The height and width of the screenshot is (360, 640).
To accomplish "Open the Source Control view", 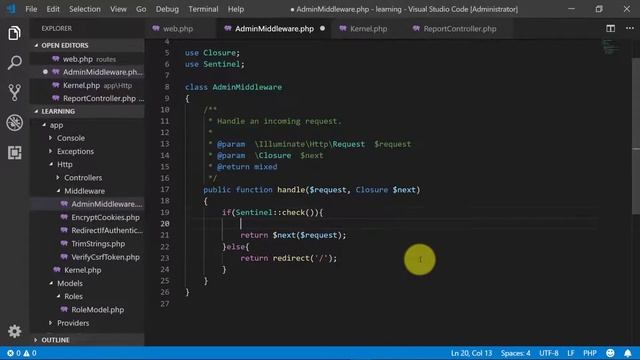I will (14, 93).
